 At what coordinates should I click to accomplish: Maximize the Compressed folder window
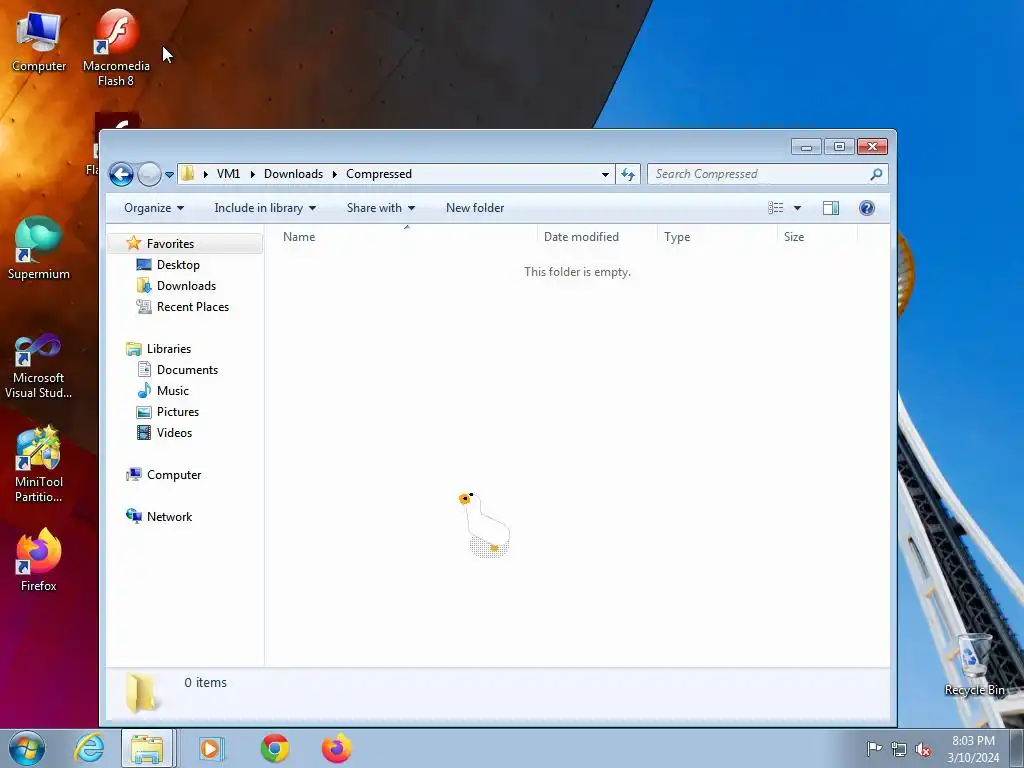point(839,146)
